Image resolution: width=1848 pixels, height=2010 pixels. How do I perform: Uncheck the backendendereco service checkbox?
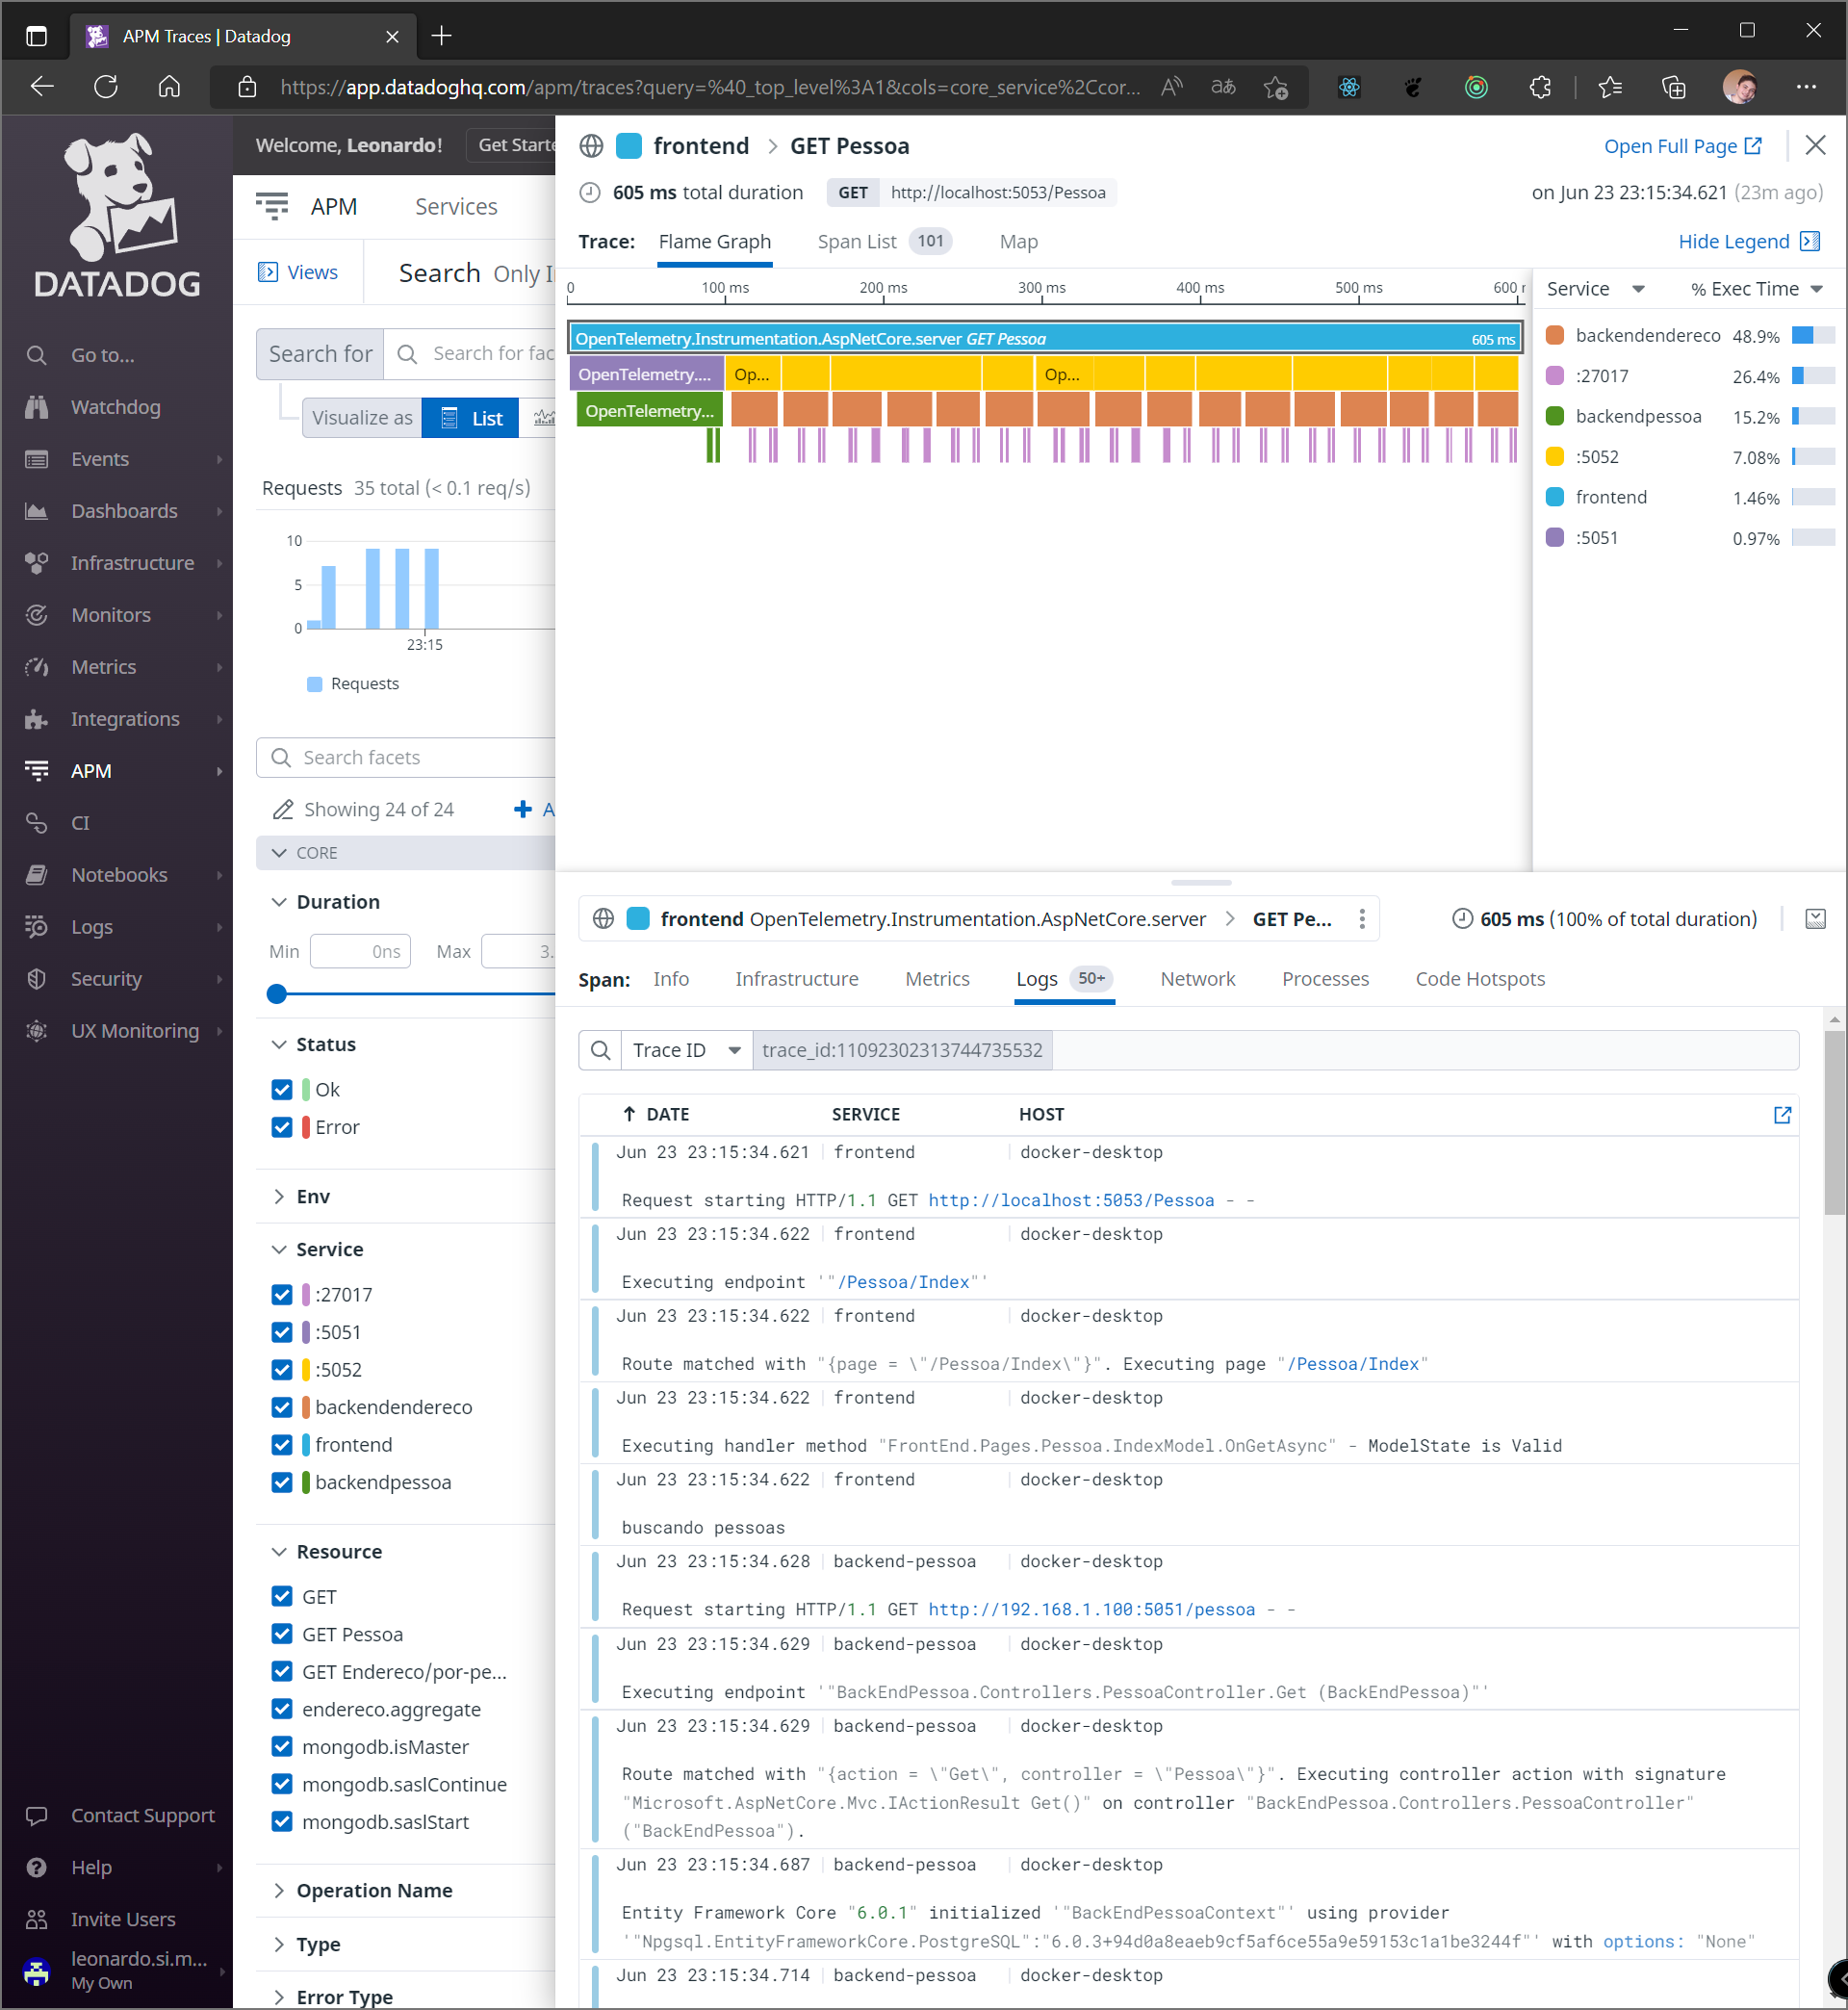coord(282,1407)
